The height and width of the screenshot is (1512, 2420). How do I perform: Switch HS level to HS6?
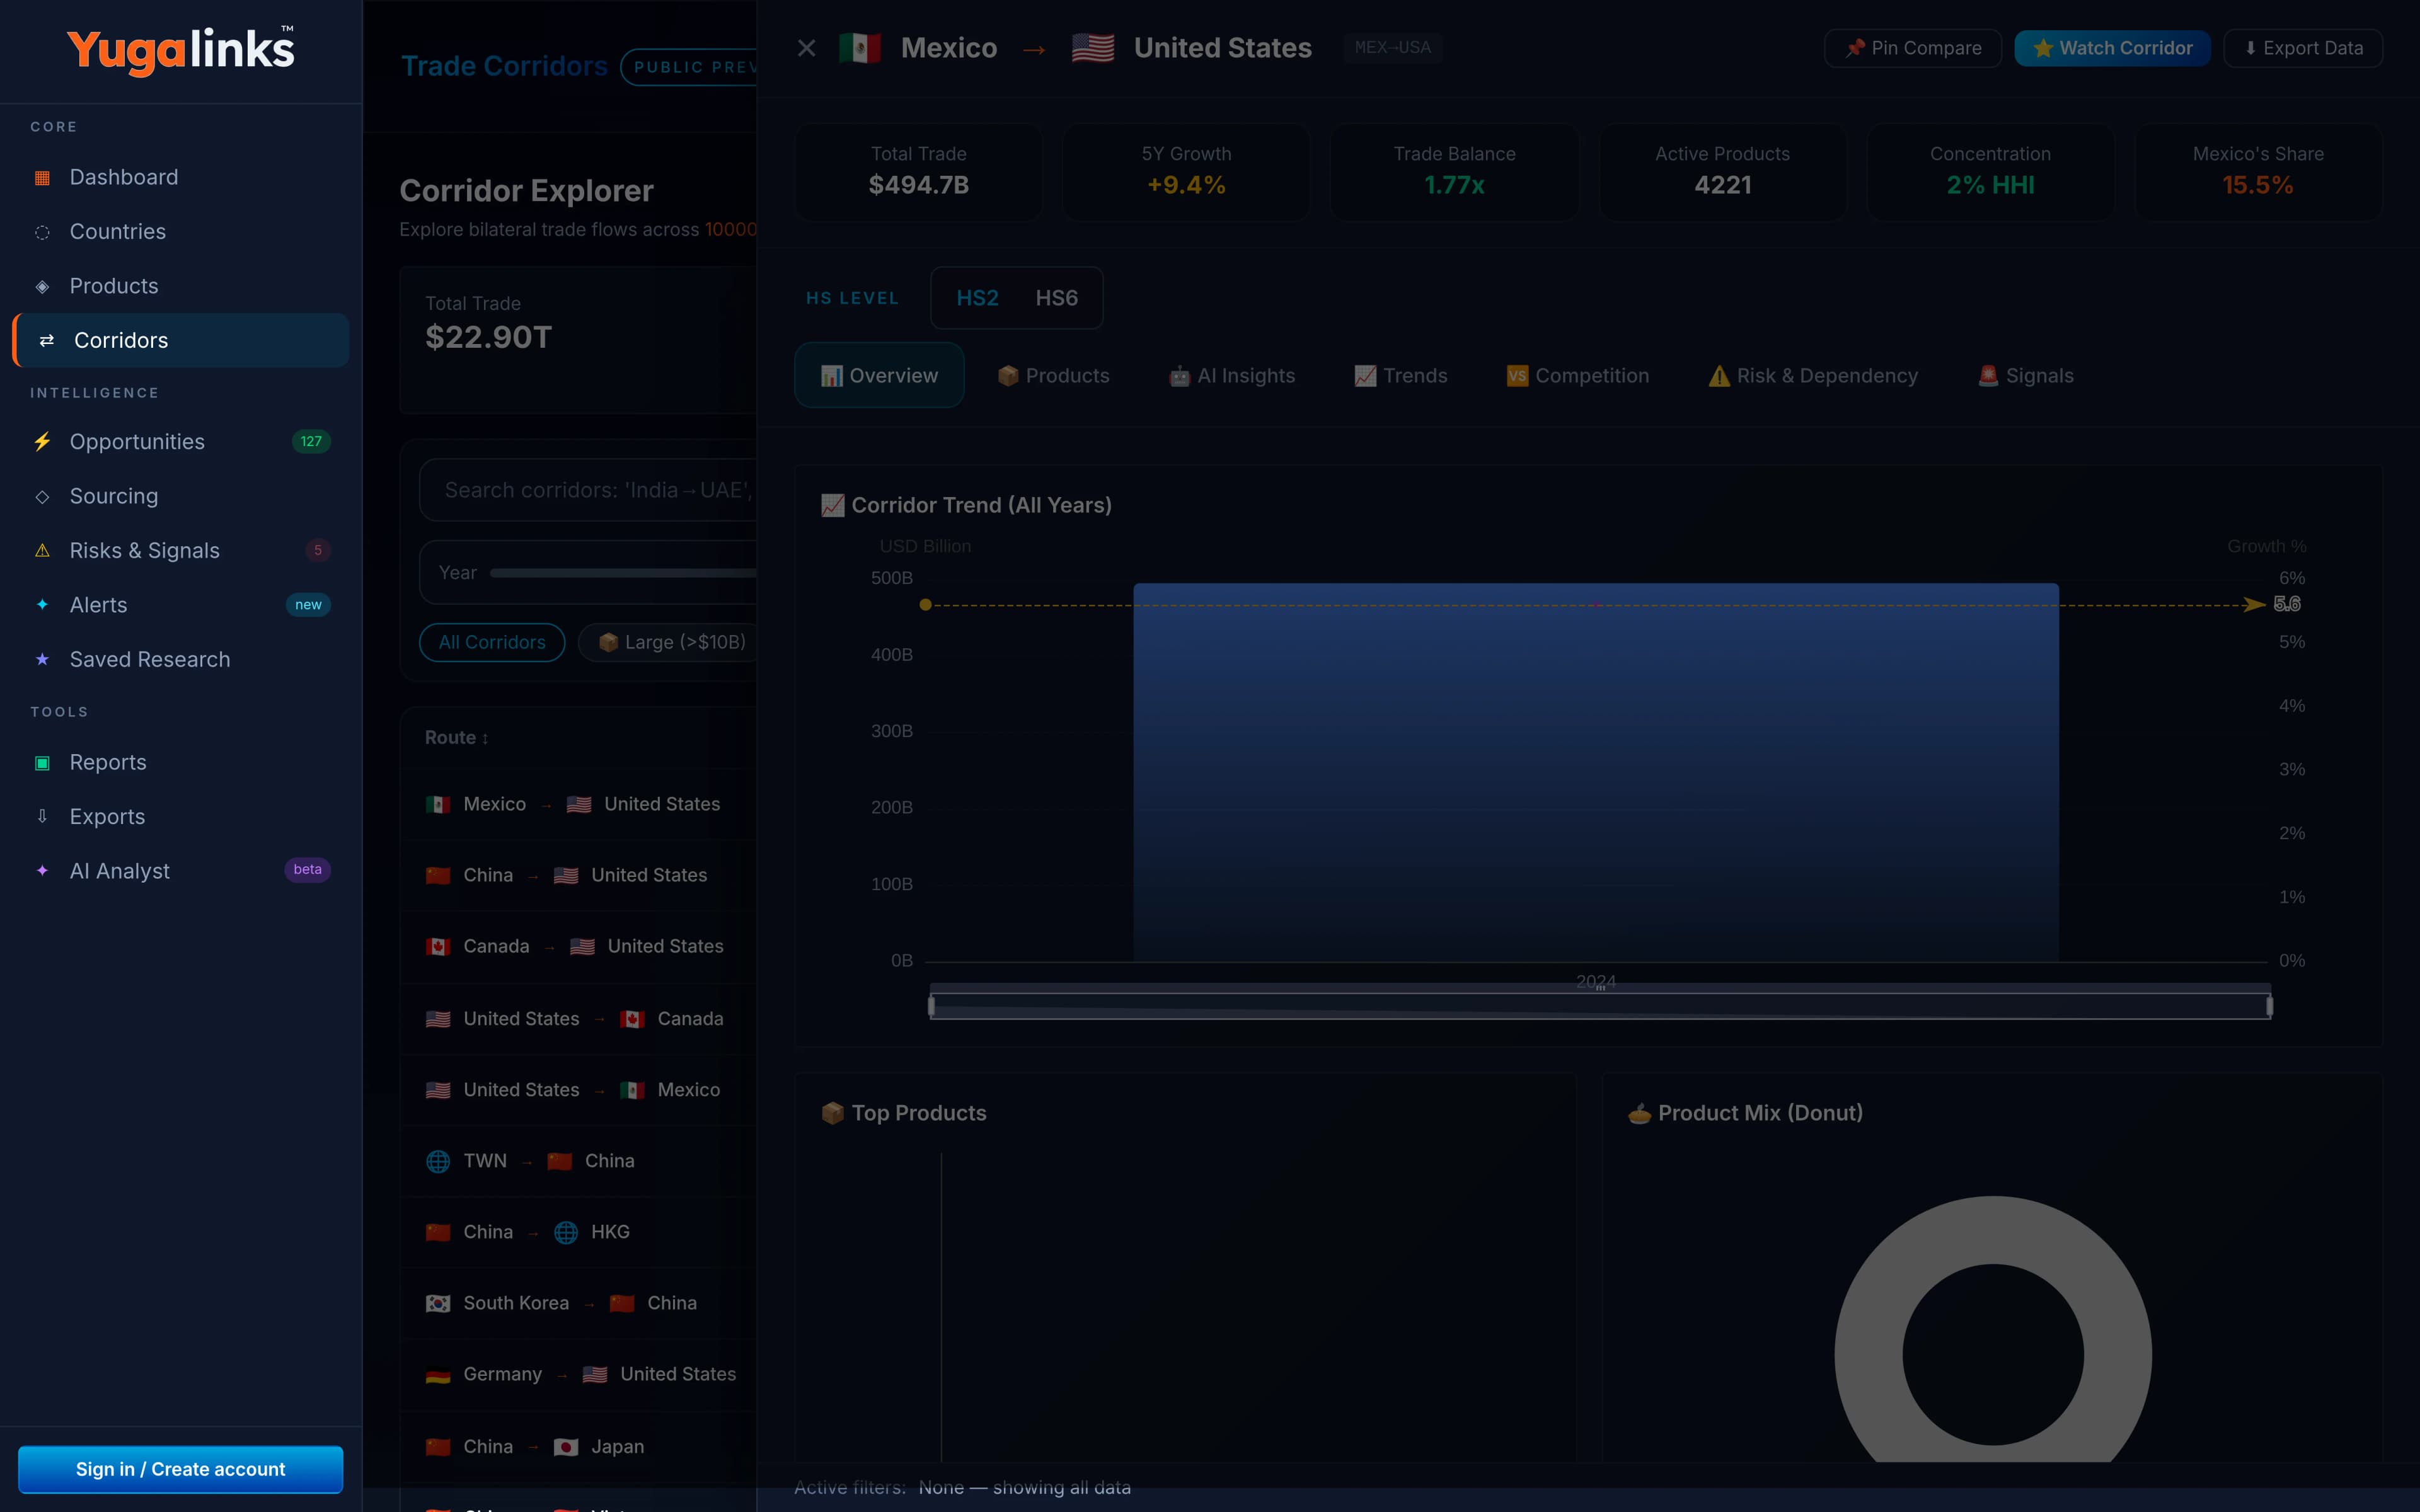coord(1056,298)
